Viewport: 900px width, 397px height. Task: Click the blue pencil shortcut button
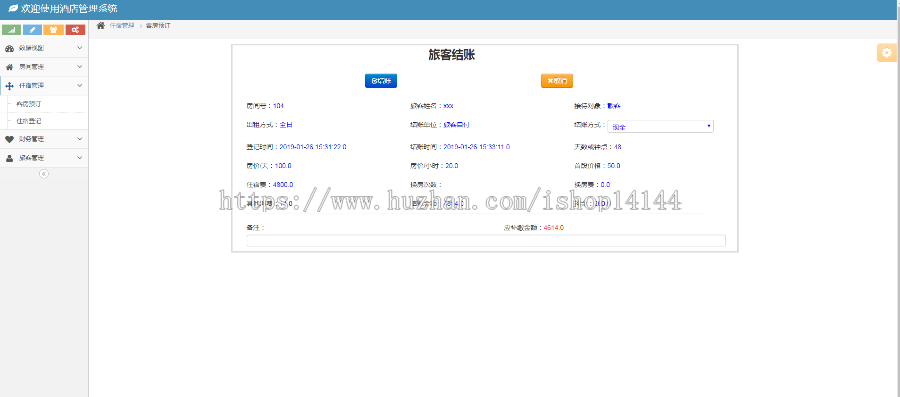pos(33,30)
